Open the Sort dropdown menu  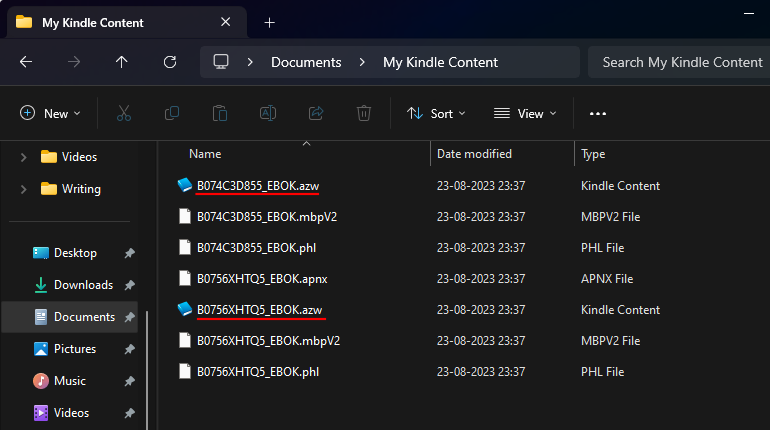click(436, 114)
